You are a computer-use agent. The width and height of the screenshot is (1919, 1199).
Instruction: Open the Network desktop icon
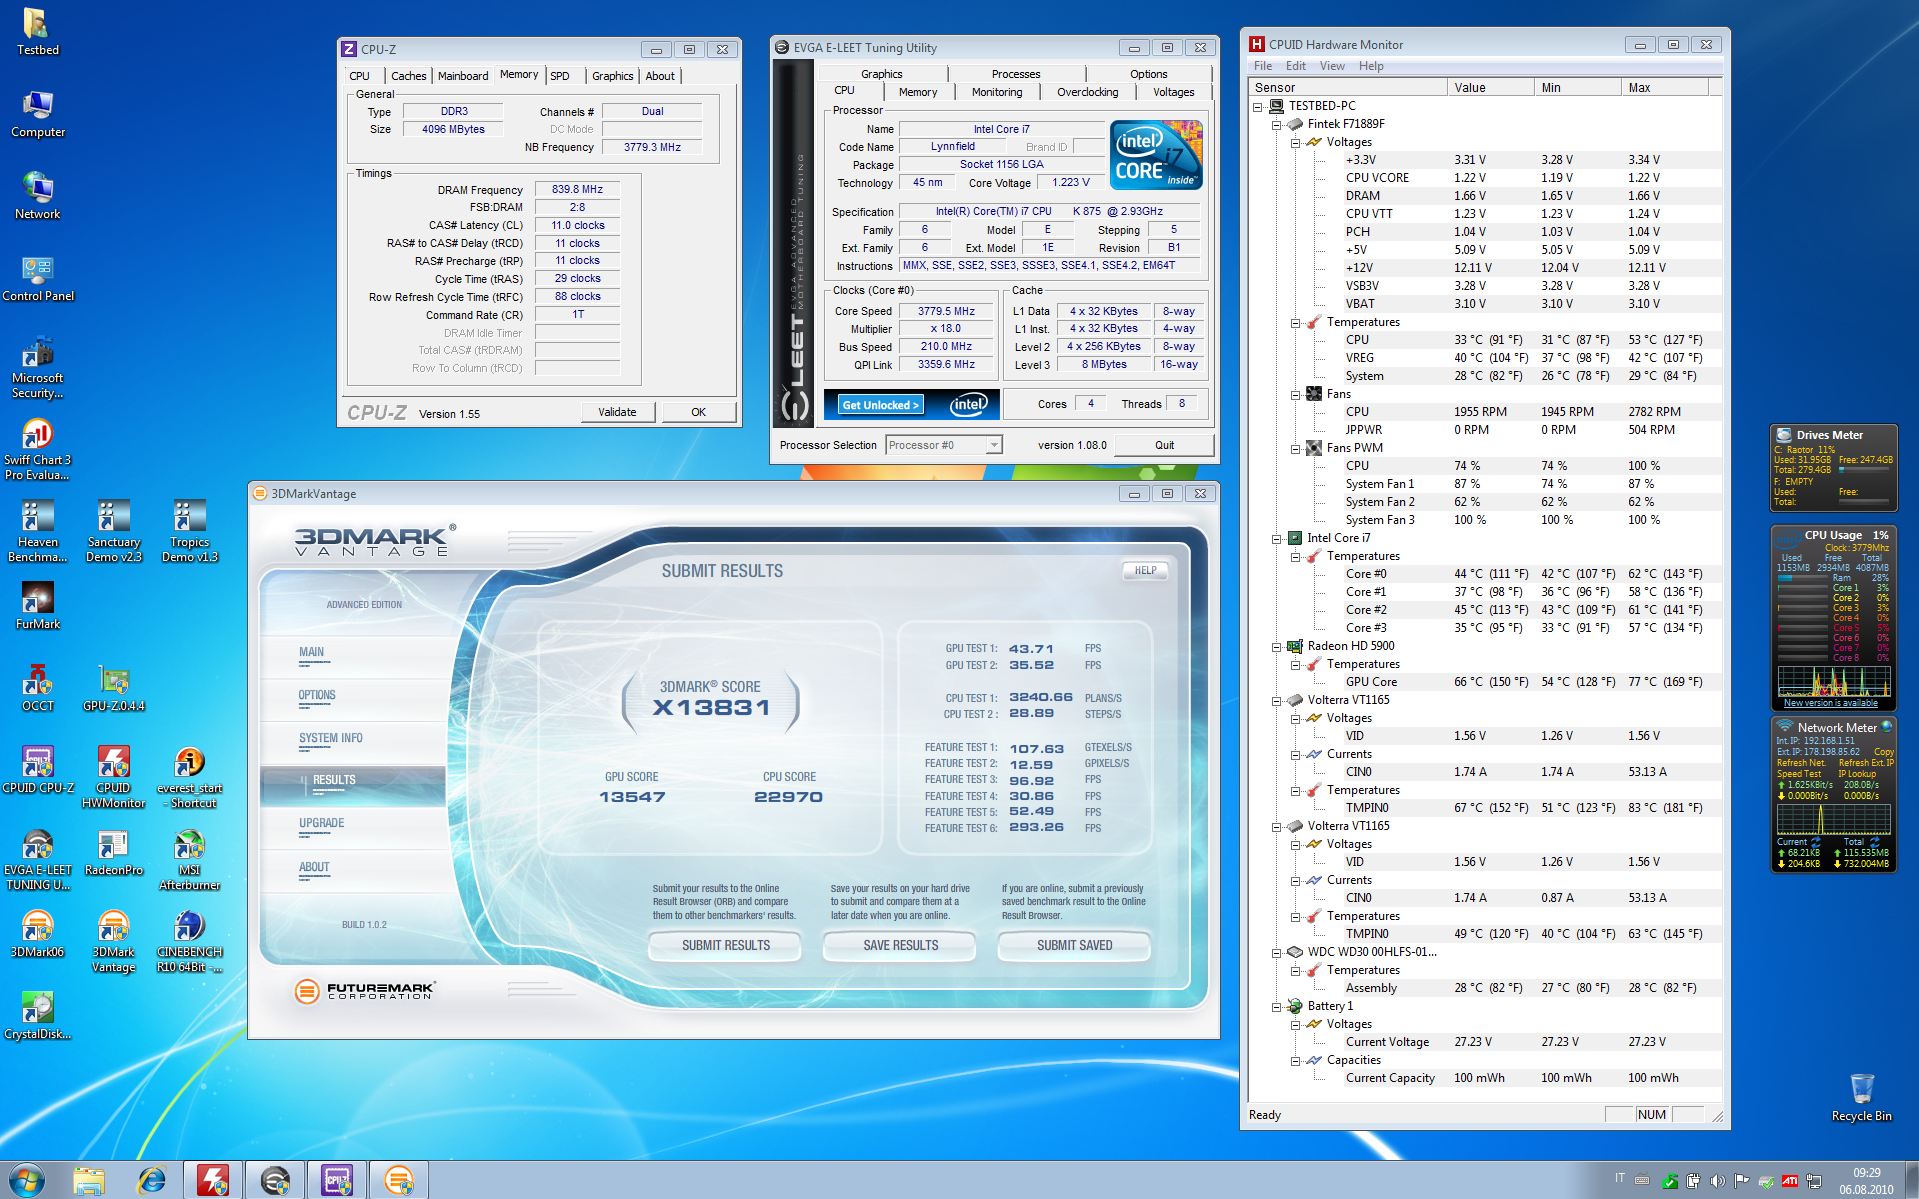[37, 196]
